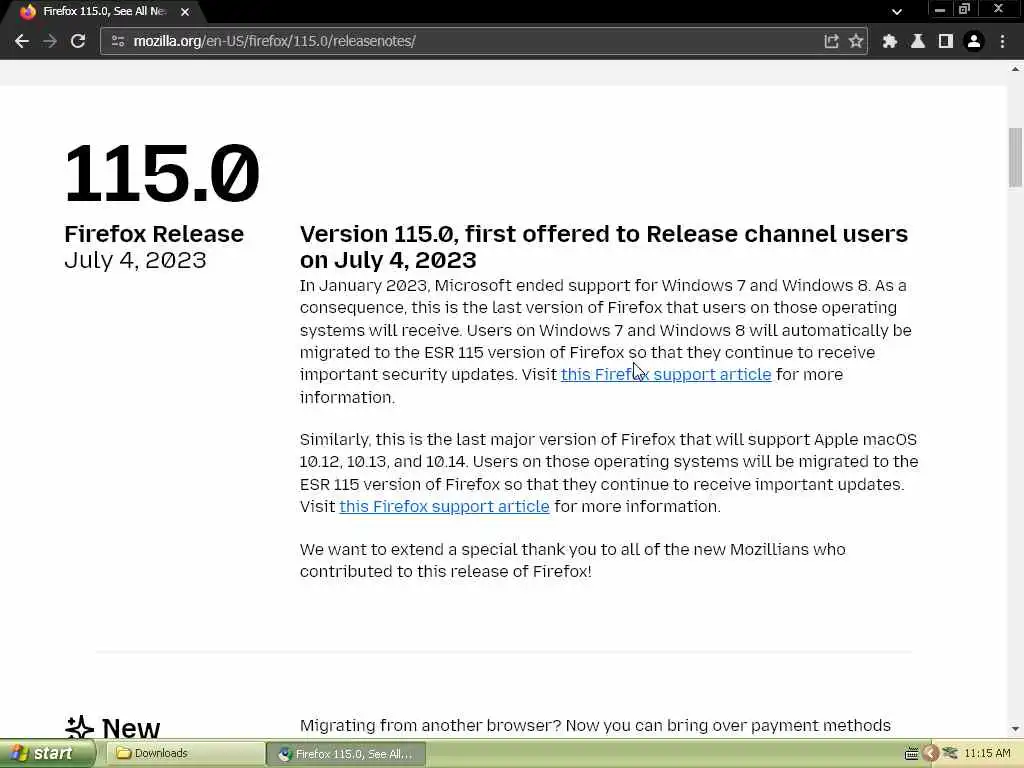Click the scroll down arrow
The height and width of the screenshot is (768, 1024).
(1015, 728)
